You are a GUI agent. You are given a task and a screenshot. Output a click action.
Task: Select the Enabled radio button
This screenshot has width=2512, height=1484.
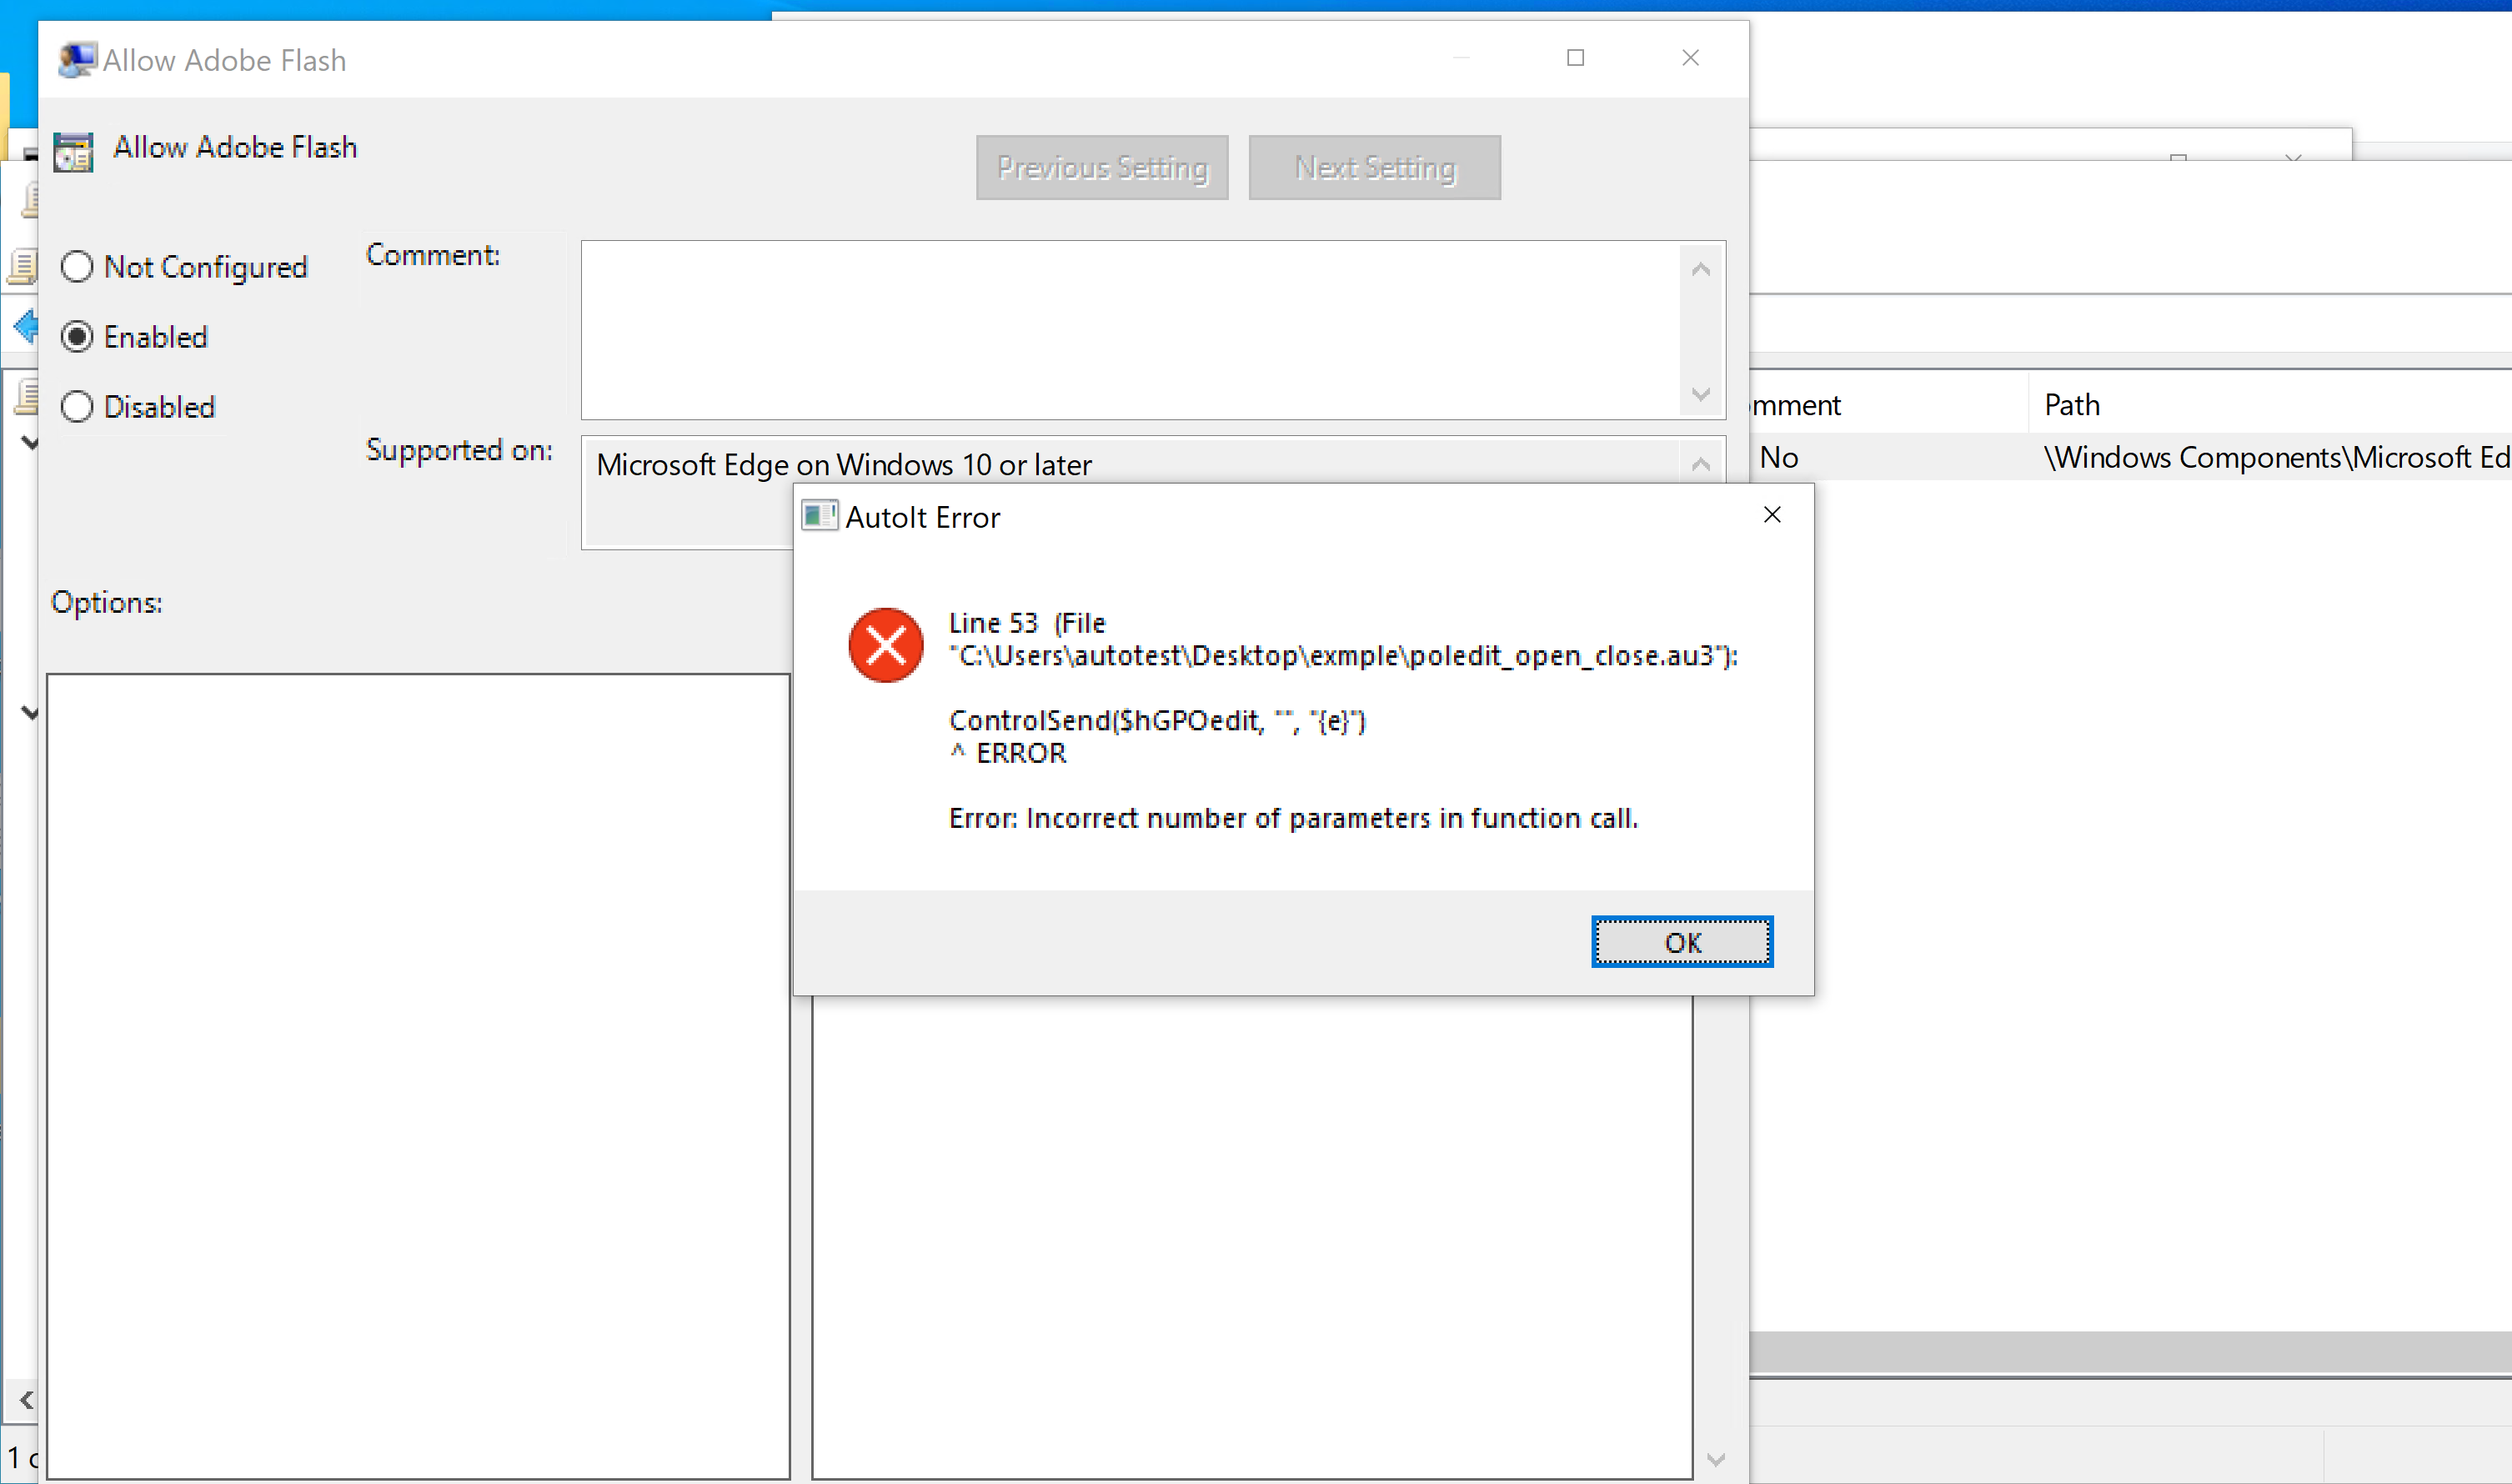click(77, 337)
